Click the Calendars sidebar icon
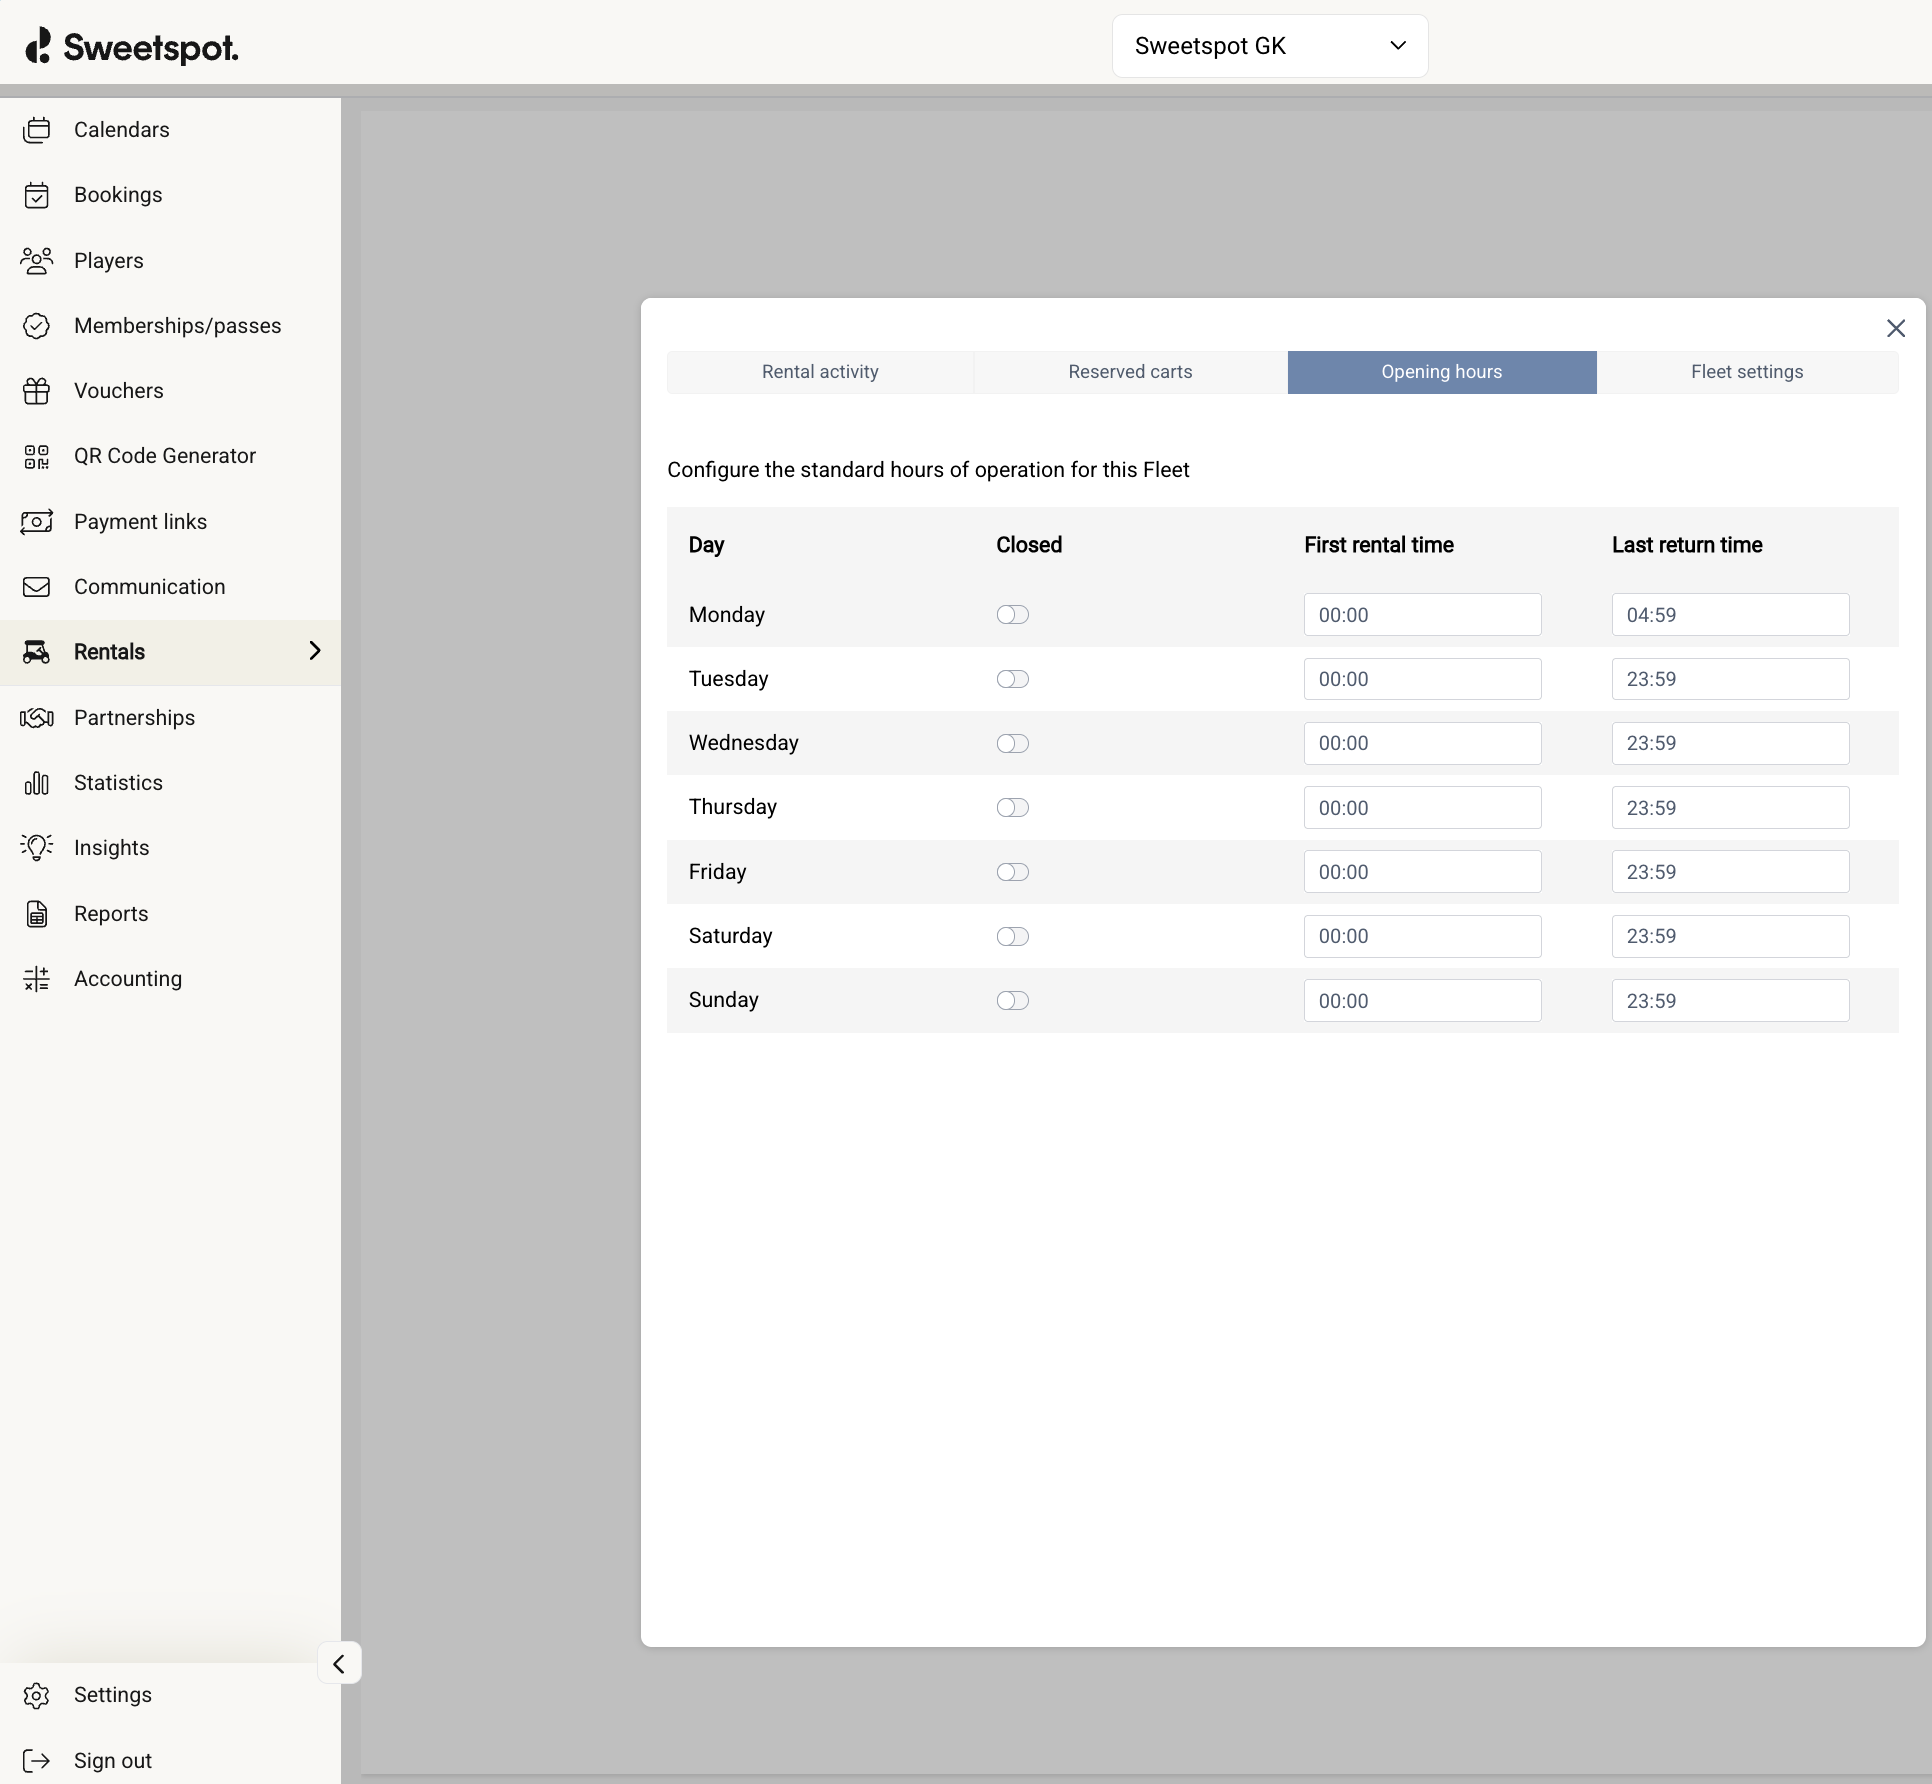1932x1784 pixels. point(37,130)
